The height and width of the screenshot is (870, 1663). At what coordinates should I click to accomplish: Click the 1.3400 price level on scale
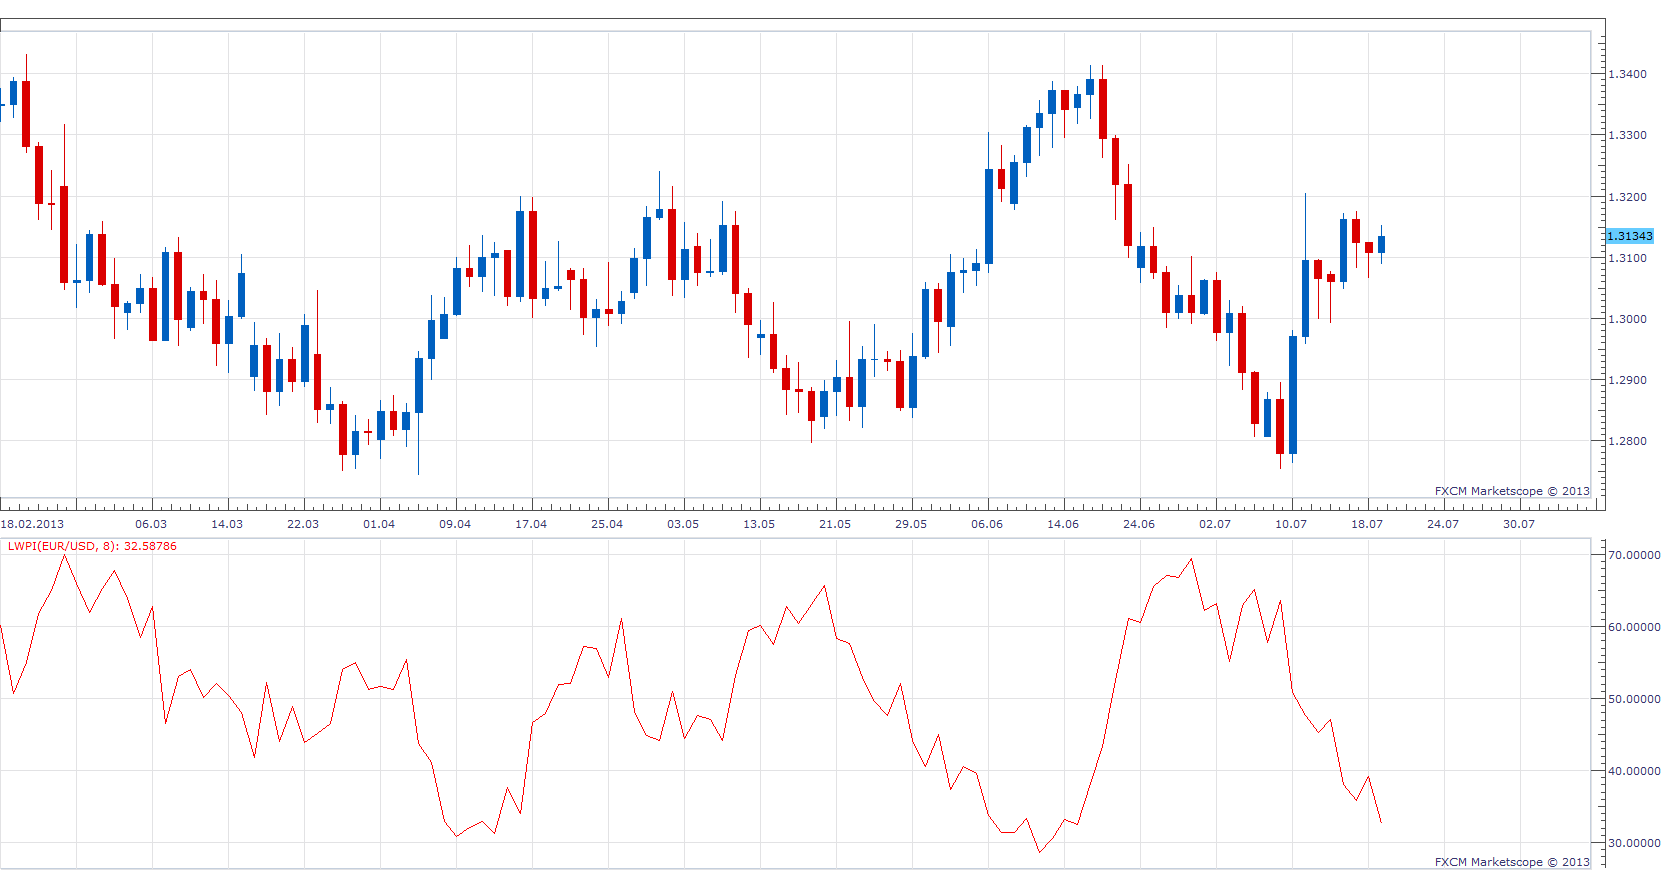(x=1627, y=74)
